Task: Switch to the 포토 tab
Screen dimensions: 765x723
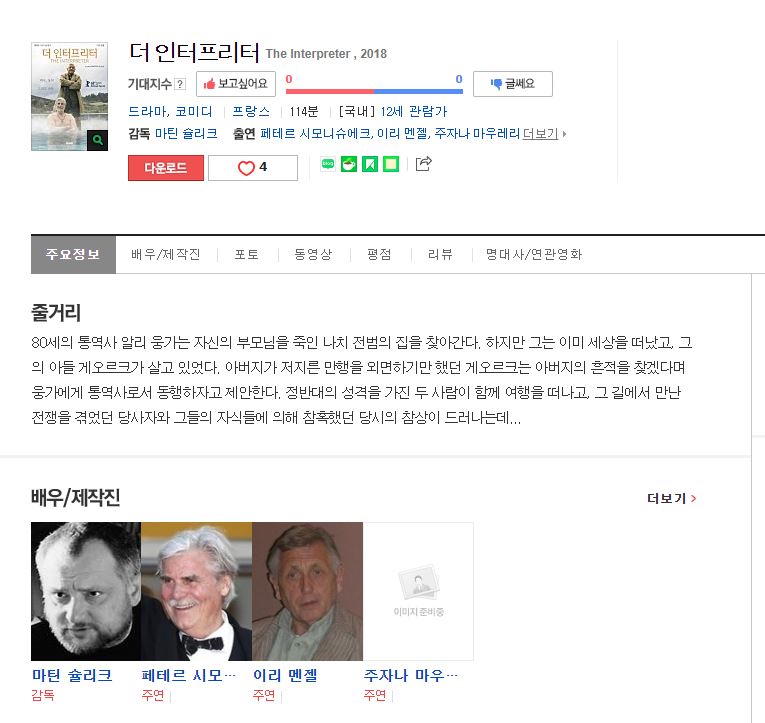Action: click(246, 254)
